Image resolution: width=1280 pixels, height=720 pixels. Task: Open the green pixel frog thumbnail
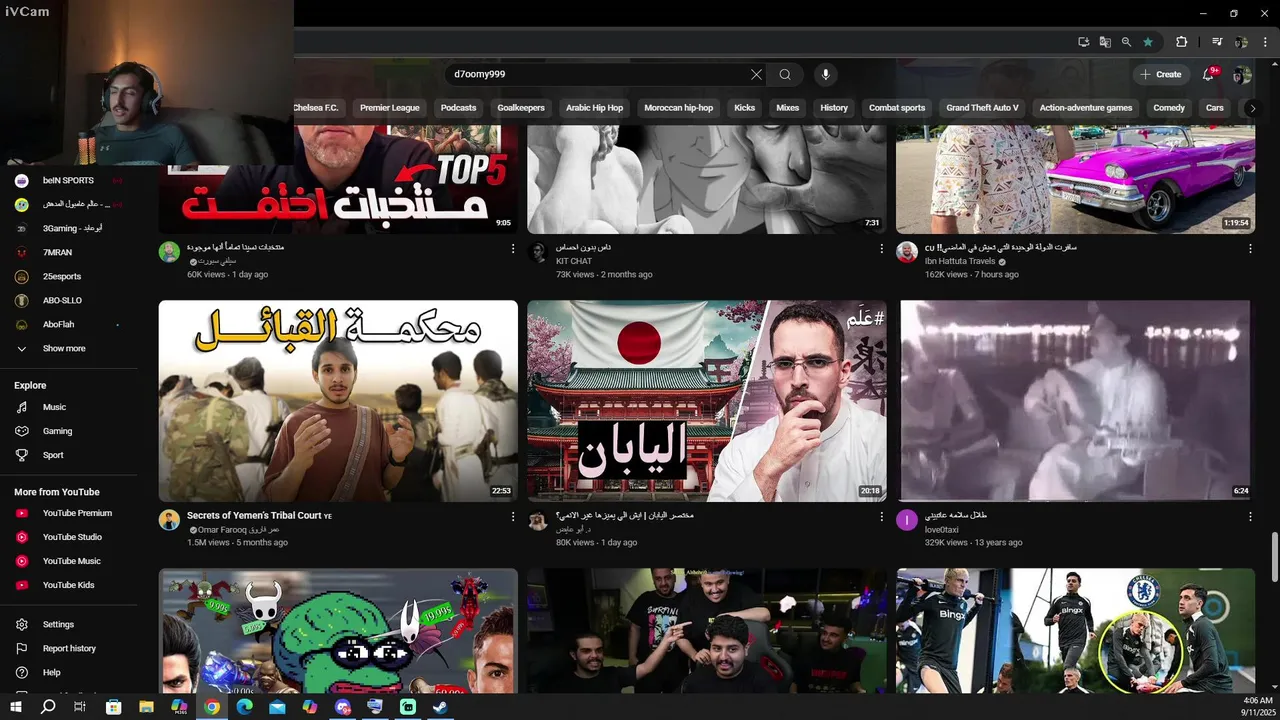338,631
